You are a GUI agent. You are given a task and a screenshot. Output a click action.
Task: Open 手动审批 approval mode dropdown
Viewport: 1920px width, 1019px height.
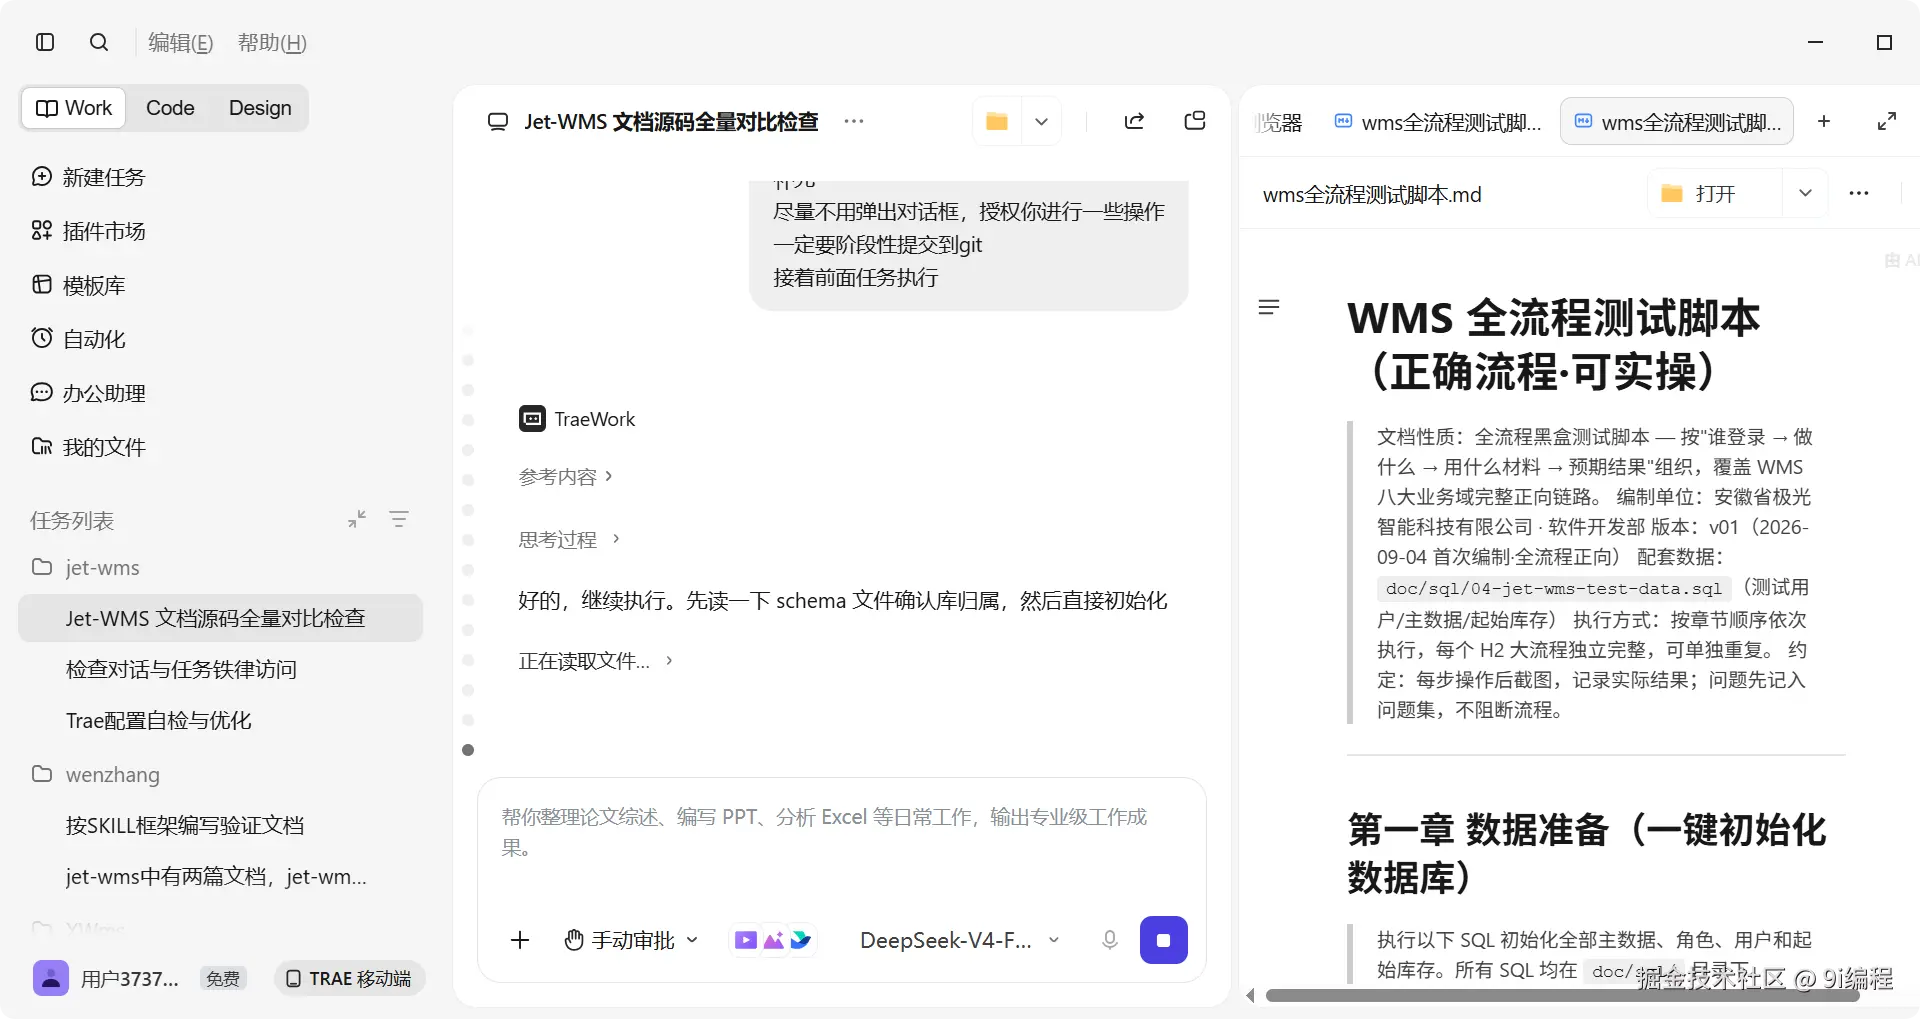pos(631,940)
